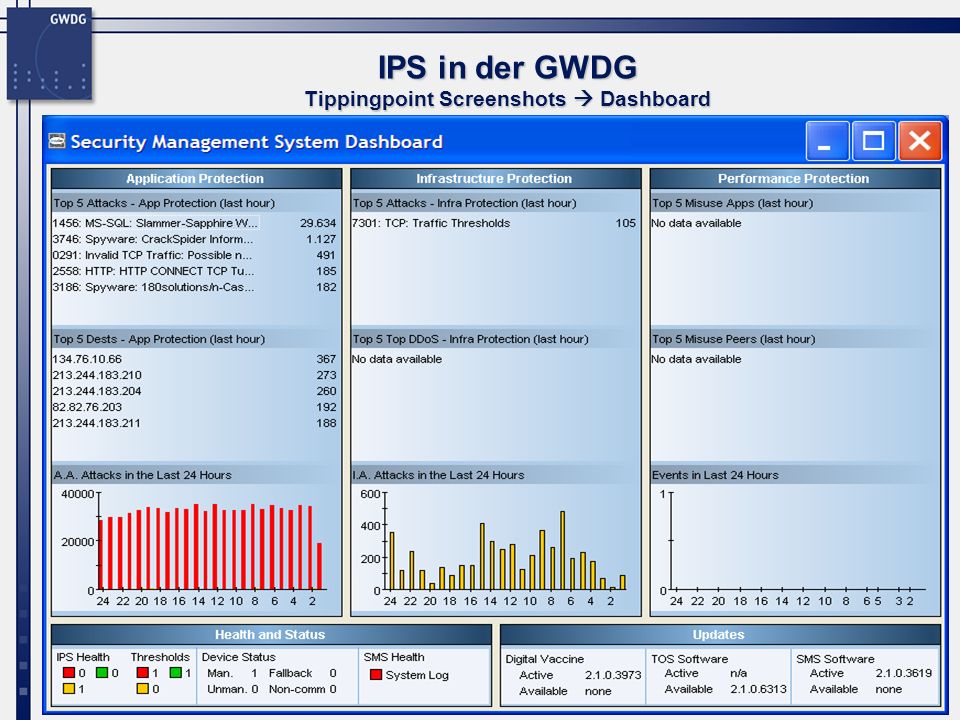
Task: Click the count 105 for Traffic Thresholds
Action: (x=626, y=223)
